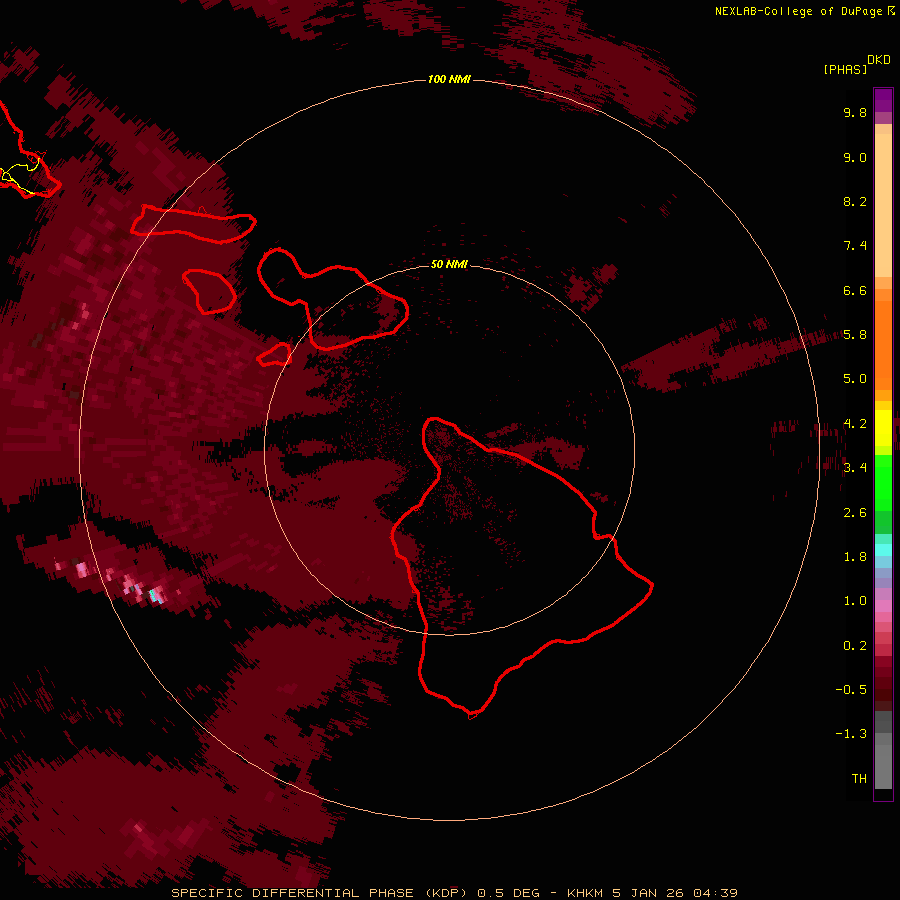Pick the pink band on the color bar

(x=883, y=606)
